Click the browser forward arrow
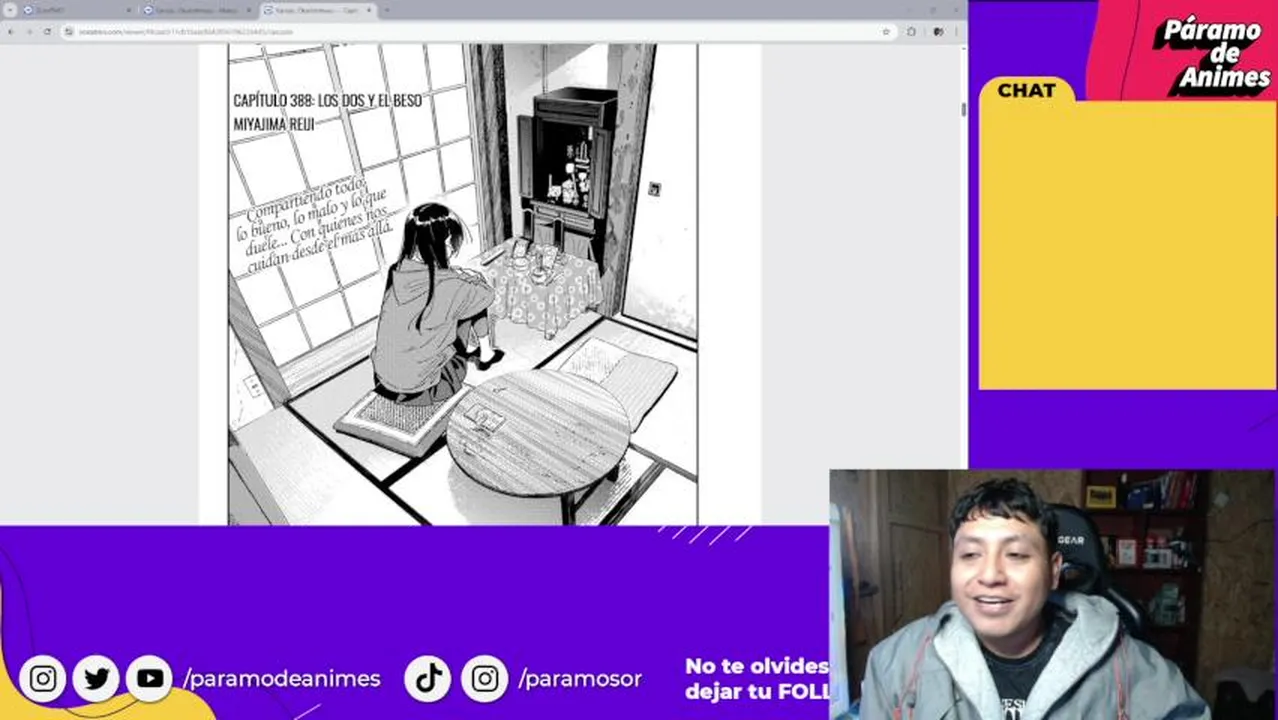 pyautogui.click(x=28, y=32)
